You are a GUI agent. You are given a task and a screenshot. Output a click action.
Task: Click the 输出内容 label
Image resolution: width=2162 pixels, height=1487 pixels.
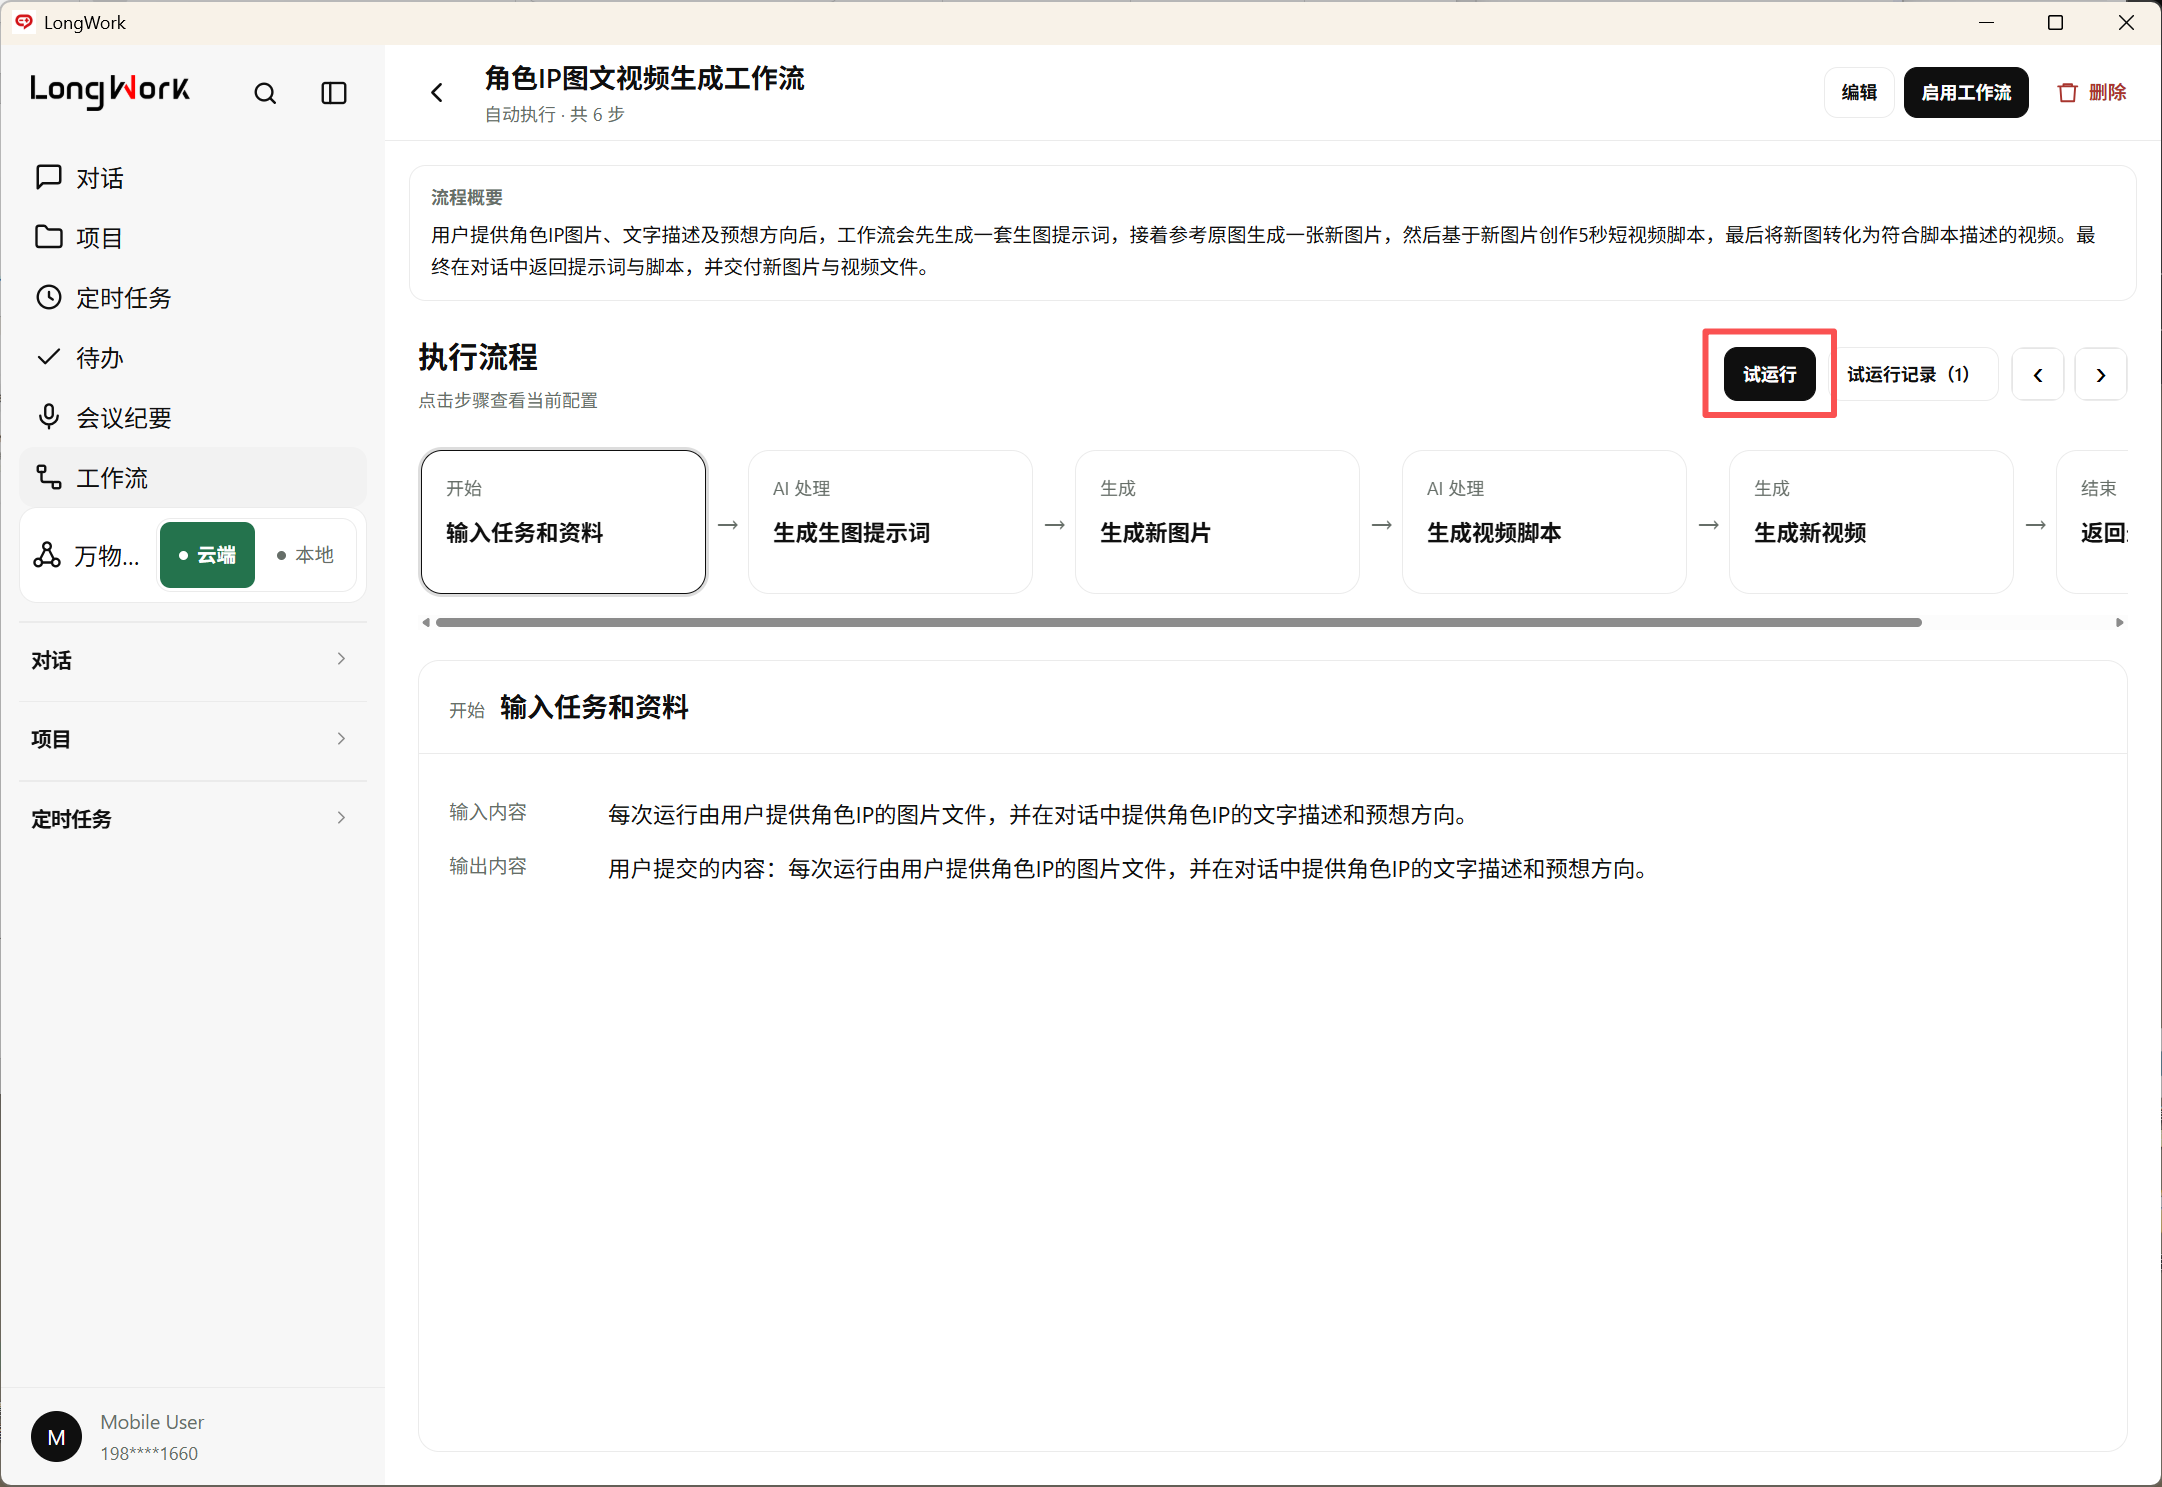488,866
